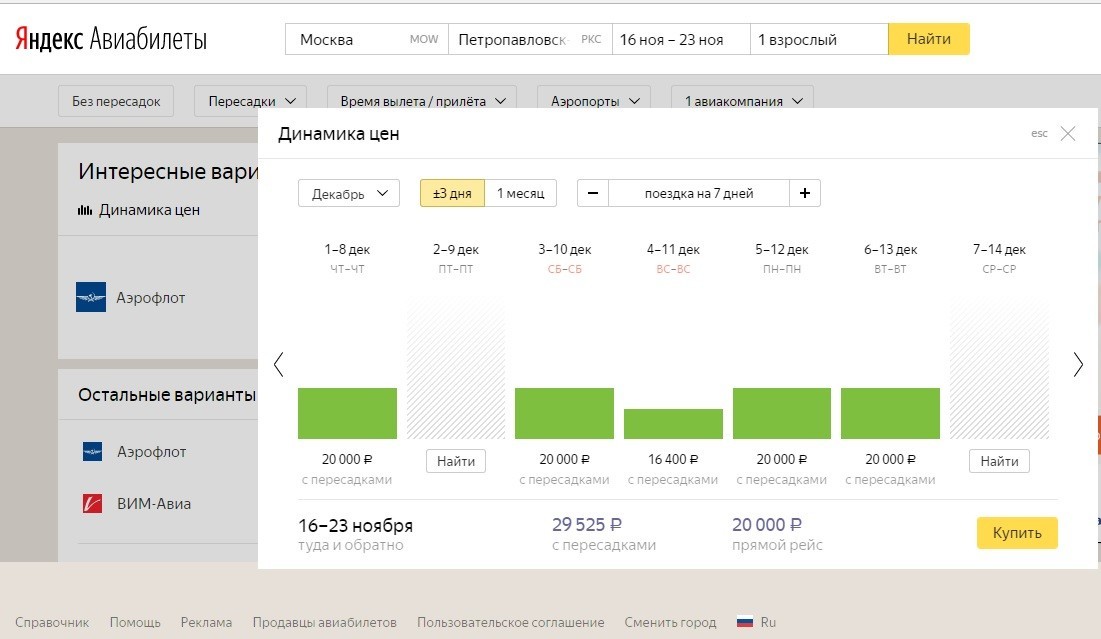The height and width of the screenshot is (639, 1101).
Task: Switch to the 1 месяц view
Action: click(x=520, y=193)
